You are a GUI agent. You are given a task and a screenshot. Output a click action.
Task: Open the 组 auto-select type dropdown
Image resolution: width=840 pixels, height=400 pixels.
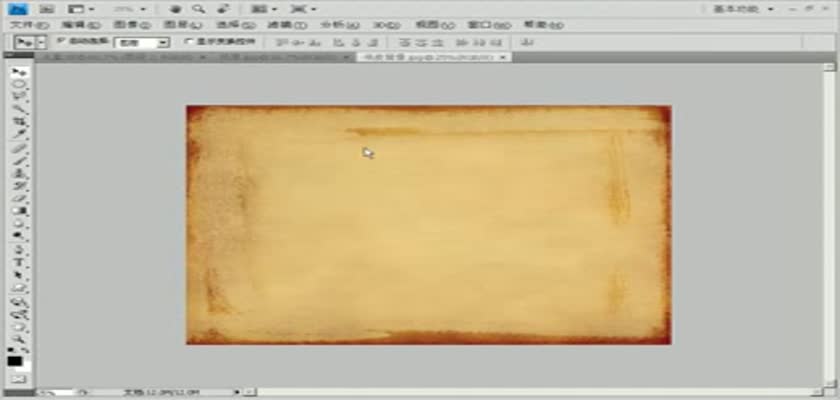pos(141,43)
